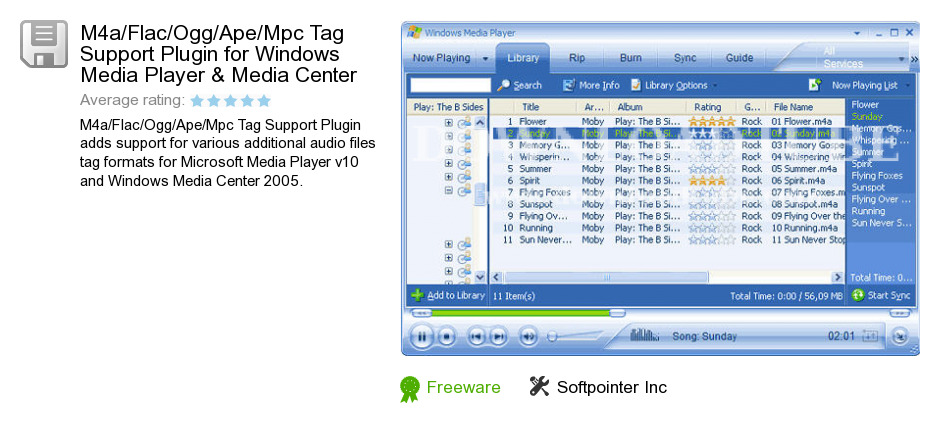Click the volume slider knob

pyautogui.click(x=552, y=336)
